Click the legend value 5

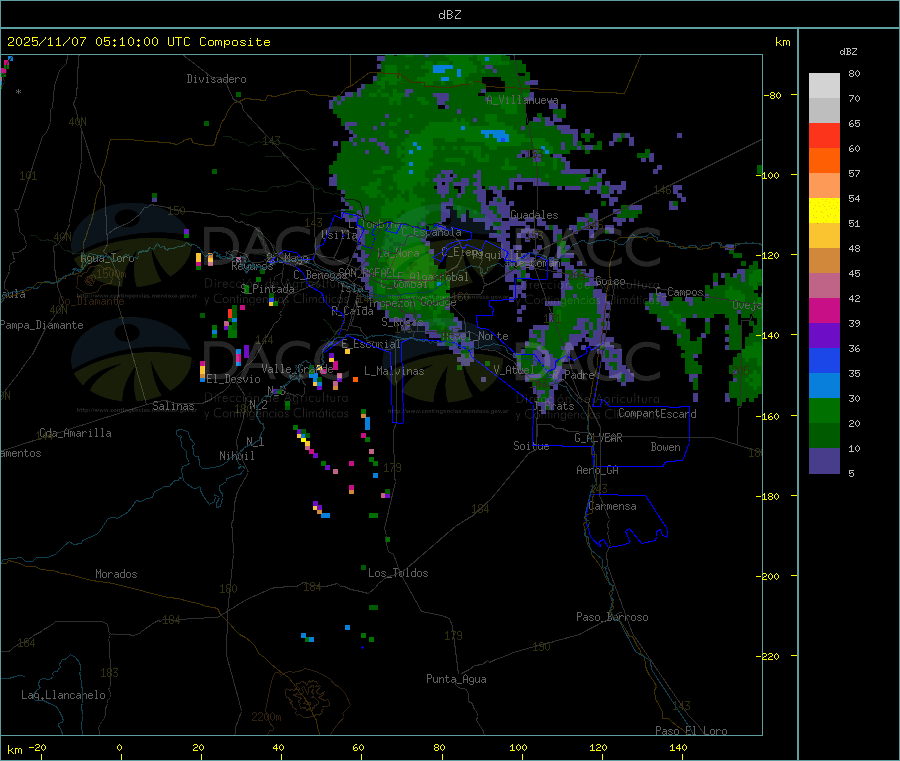tap(851, 473)
